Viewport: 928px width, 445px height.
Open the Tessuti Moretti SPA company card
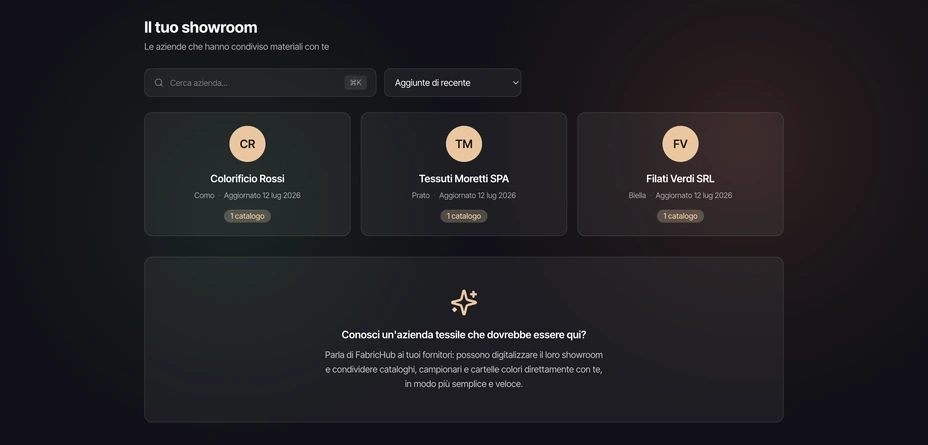(x=464, y=174)
